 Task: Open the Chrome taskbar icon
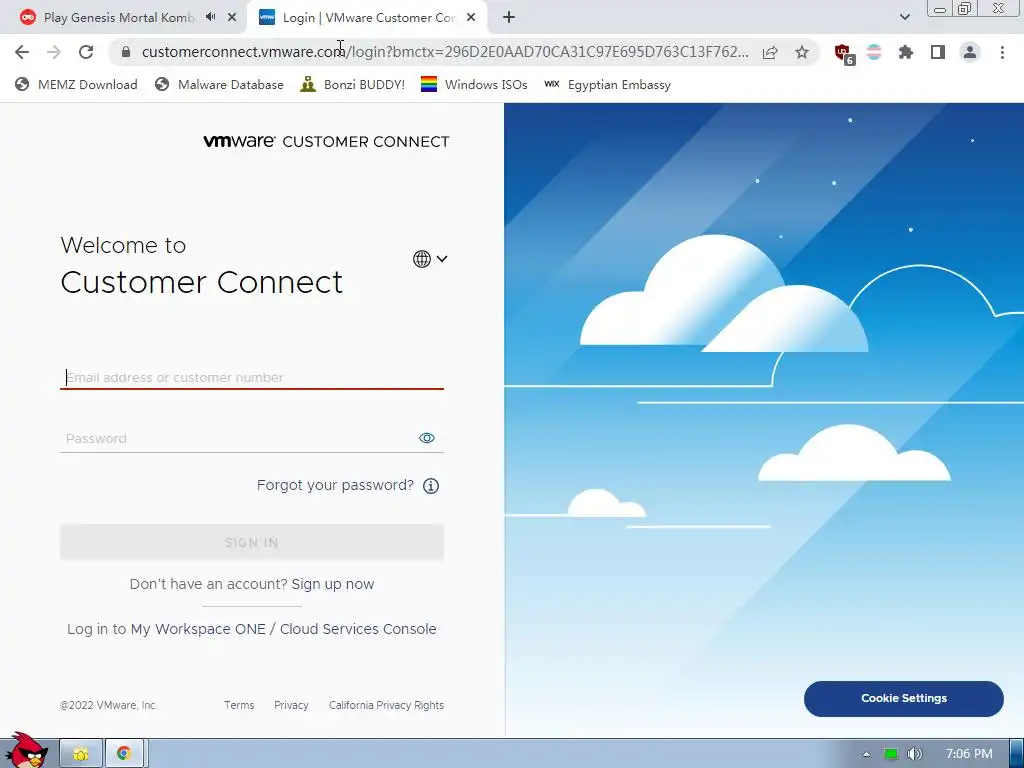124,754
